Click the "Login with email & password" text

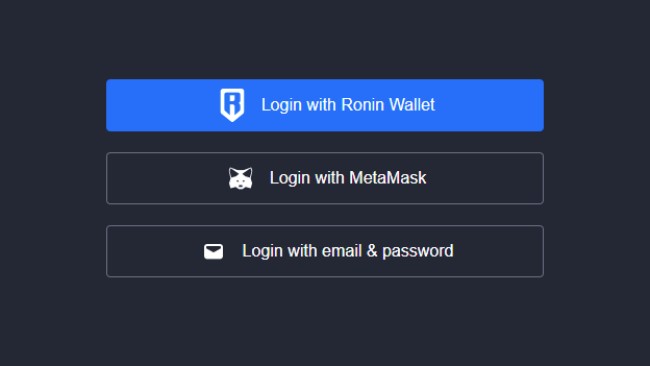coord(348,251)
